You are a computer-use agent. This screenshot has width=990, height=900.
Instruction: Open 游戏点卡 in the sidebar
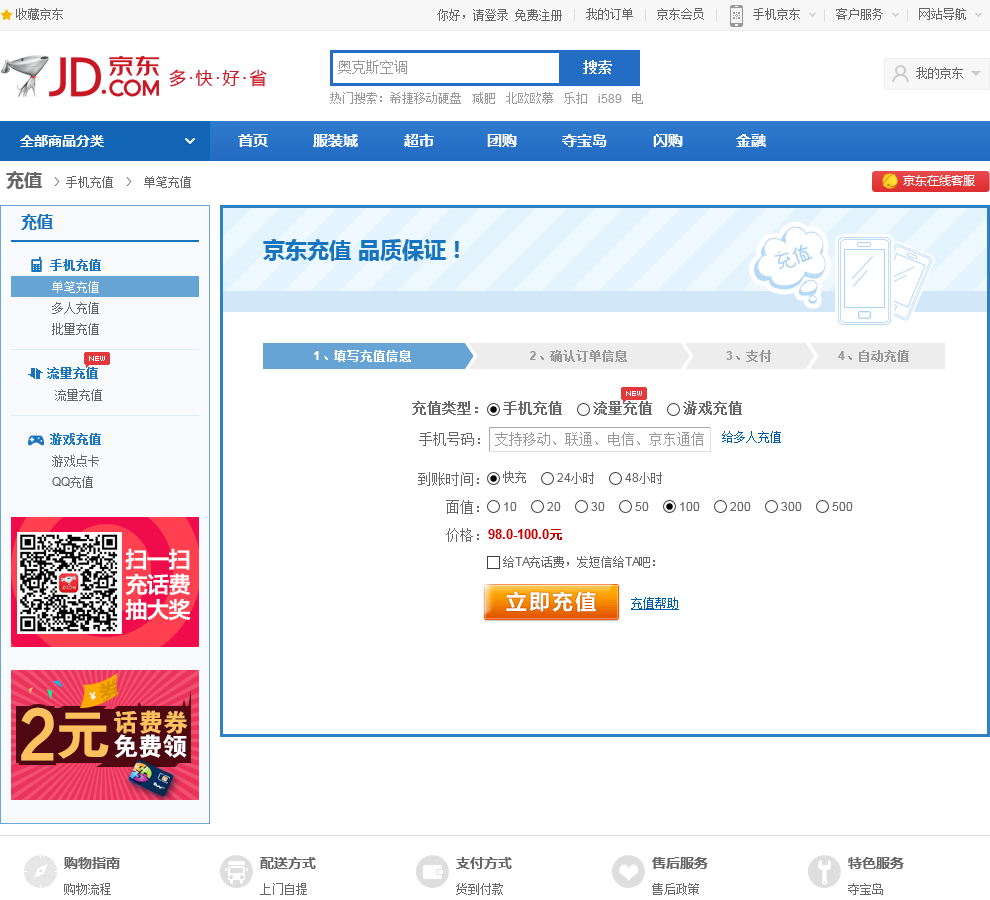[75, 462]
